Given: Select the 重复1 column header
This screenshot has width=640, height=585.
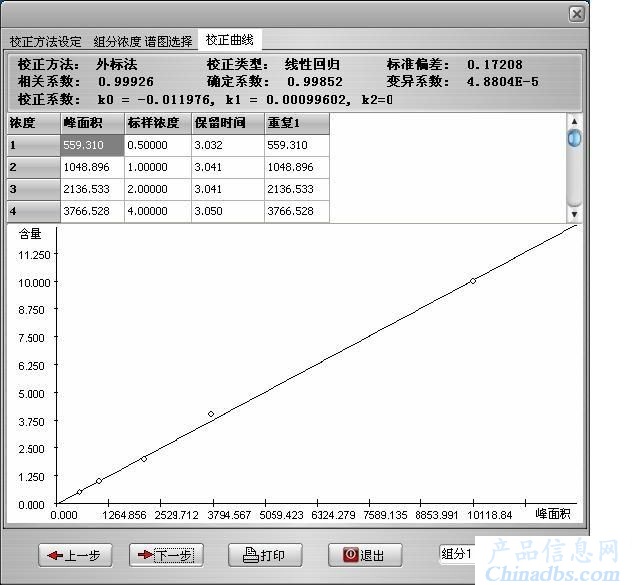Looking at the screenshot, I should pos(297,123).
